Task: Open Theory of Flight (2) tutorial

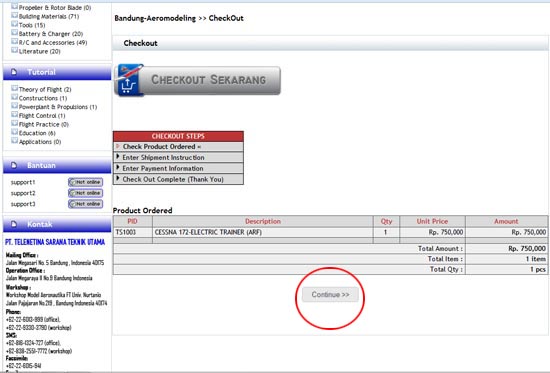Action: point(45,89)
